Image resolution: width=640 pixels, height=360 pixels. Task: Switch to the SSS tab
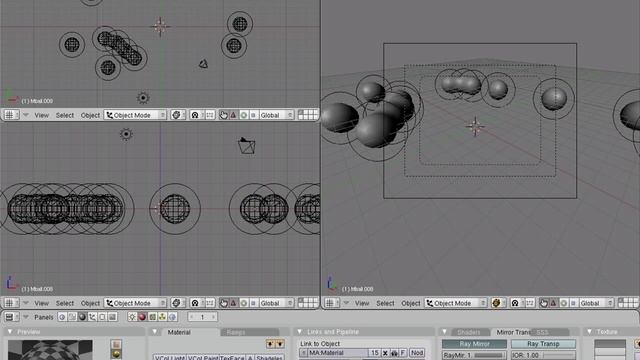click(549, 332)
